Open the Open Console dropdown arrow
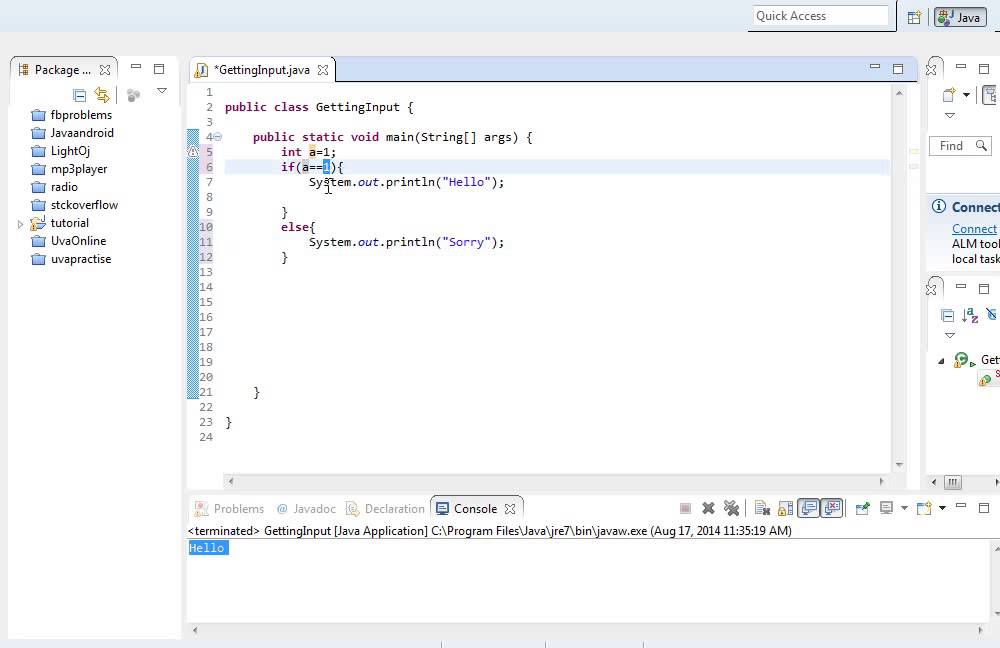1000x648 pixels. point(942,508)
